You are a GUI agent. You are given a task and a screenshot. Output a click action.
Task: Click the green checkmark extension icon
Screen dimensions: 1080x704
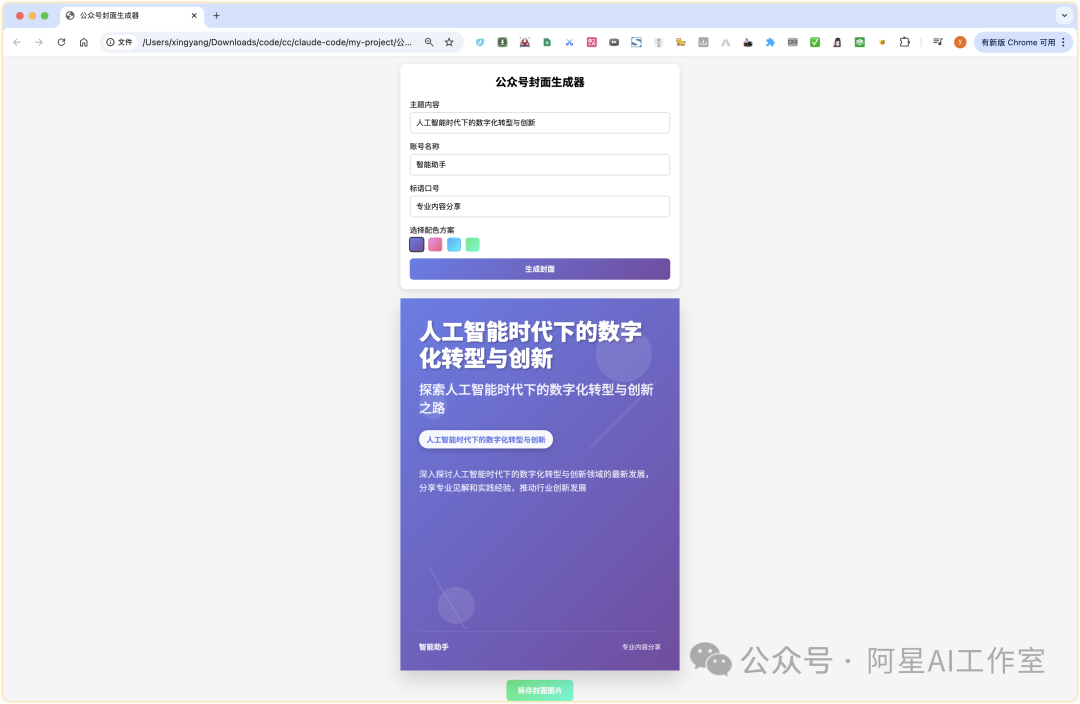pyautogui.click(x=815, y=42)
